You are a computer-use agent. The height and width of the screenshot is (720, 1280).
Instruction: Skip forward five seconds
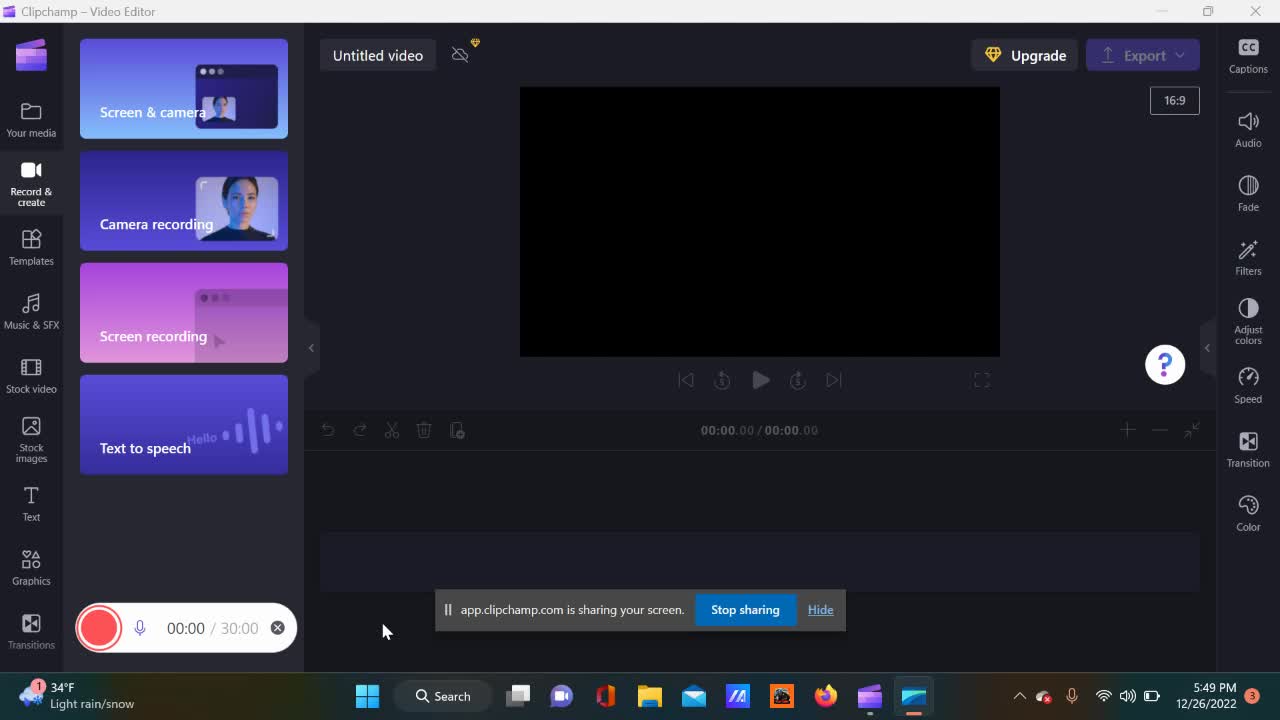coord(797,380)
